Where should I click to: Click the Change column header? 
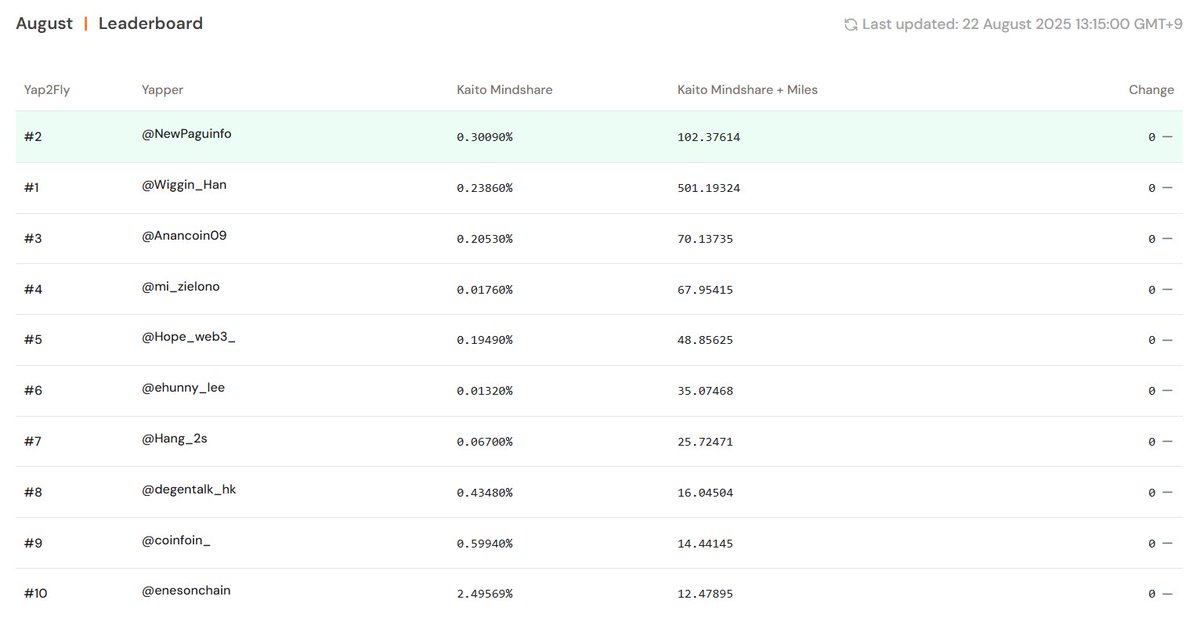click(x=1151, y=90)
